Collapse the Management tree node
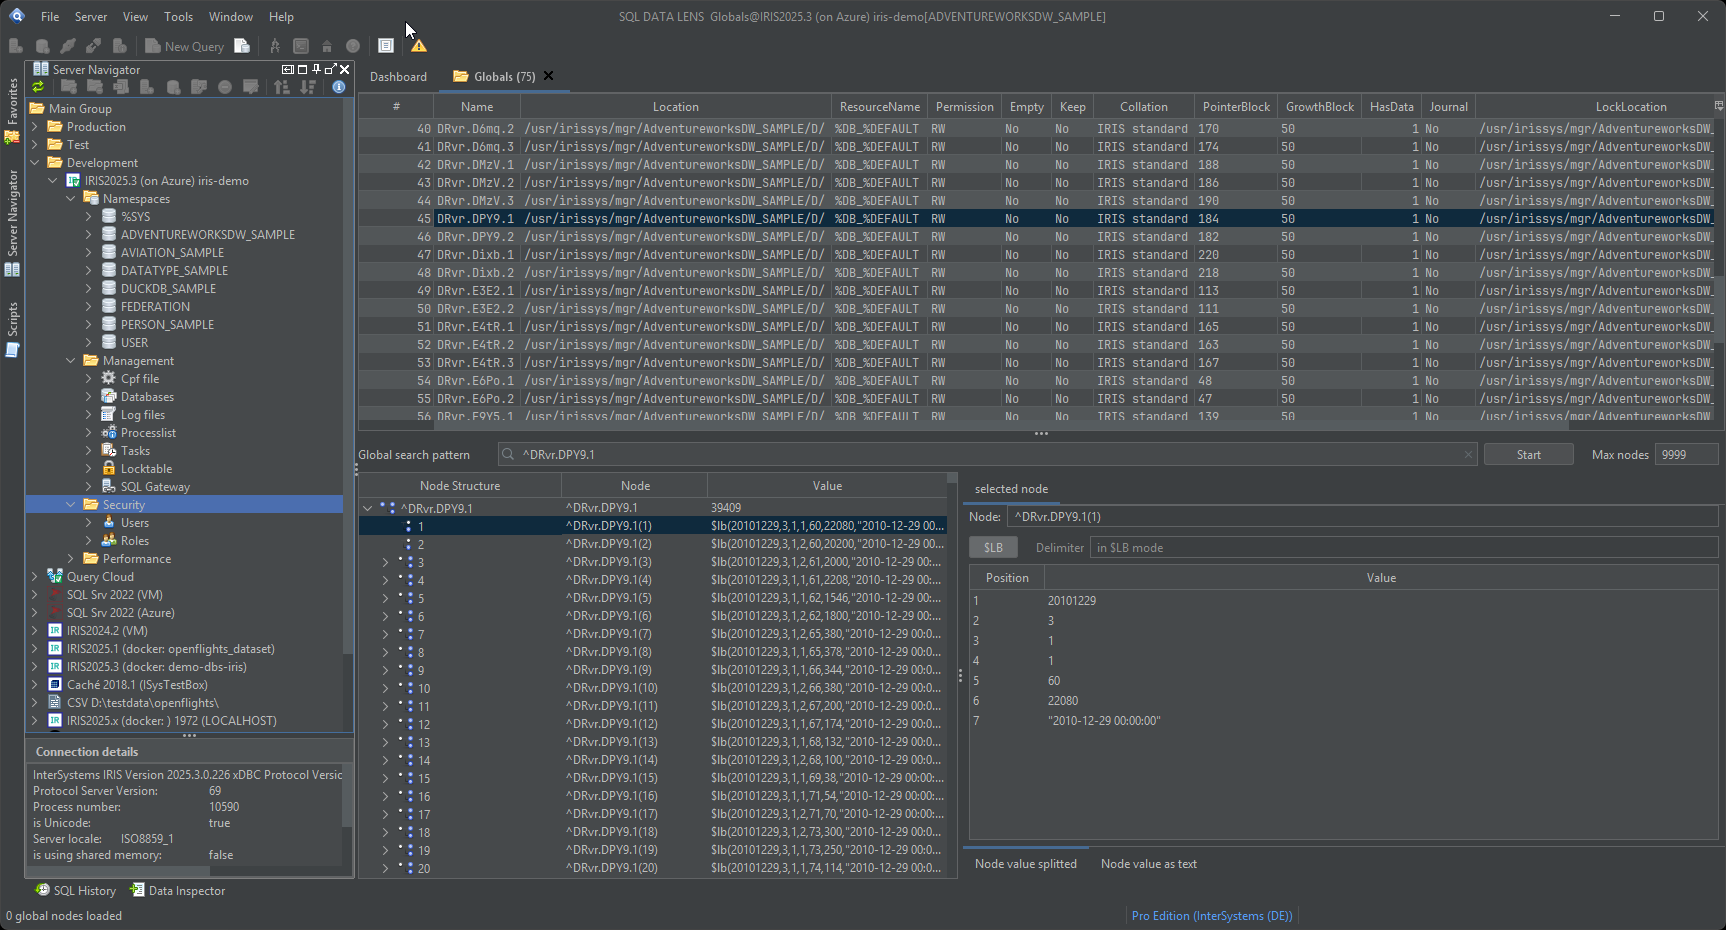Image resolution: width=1726 pixels, height=930 pixels. pyautogui.click(x=71, y=361)
